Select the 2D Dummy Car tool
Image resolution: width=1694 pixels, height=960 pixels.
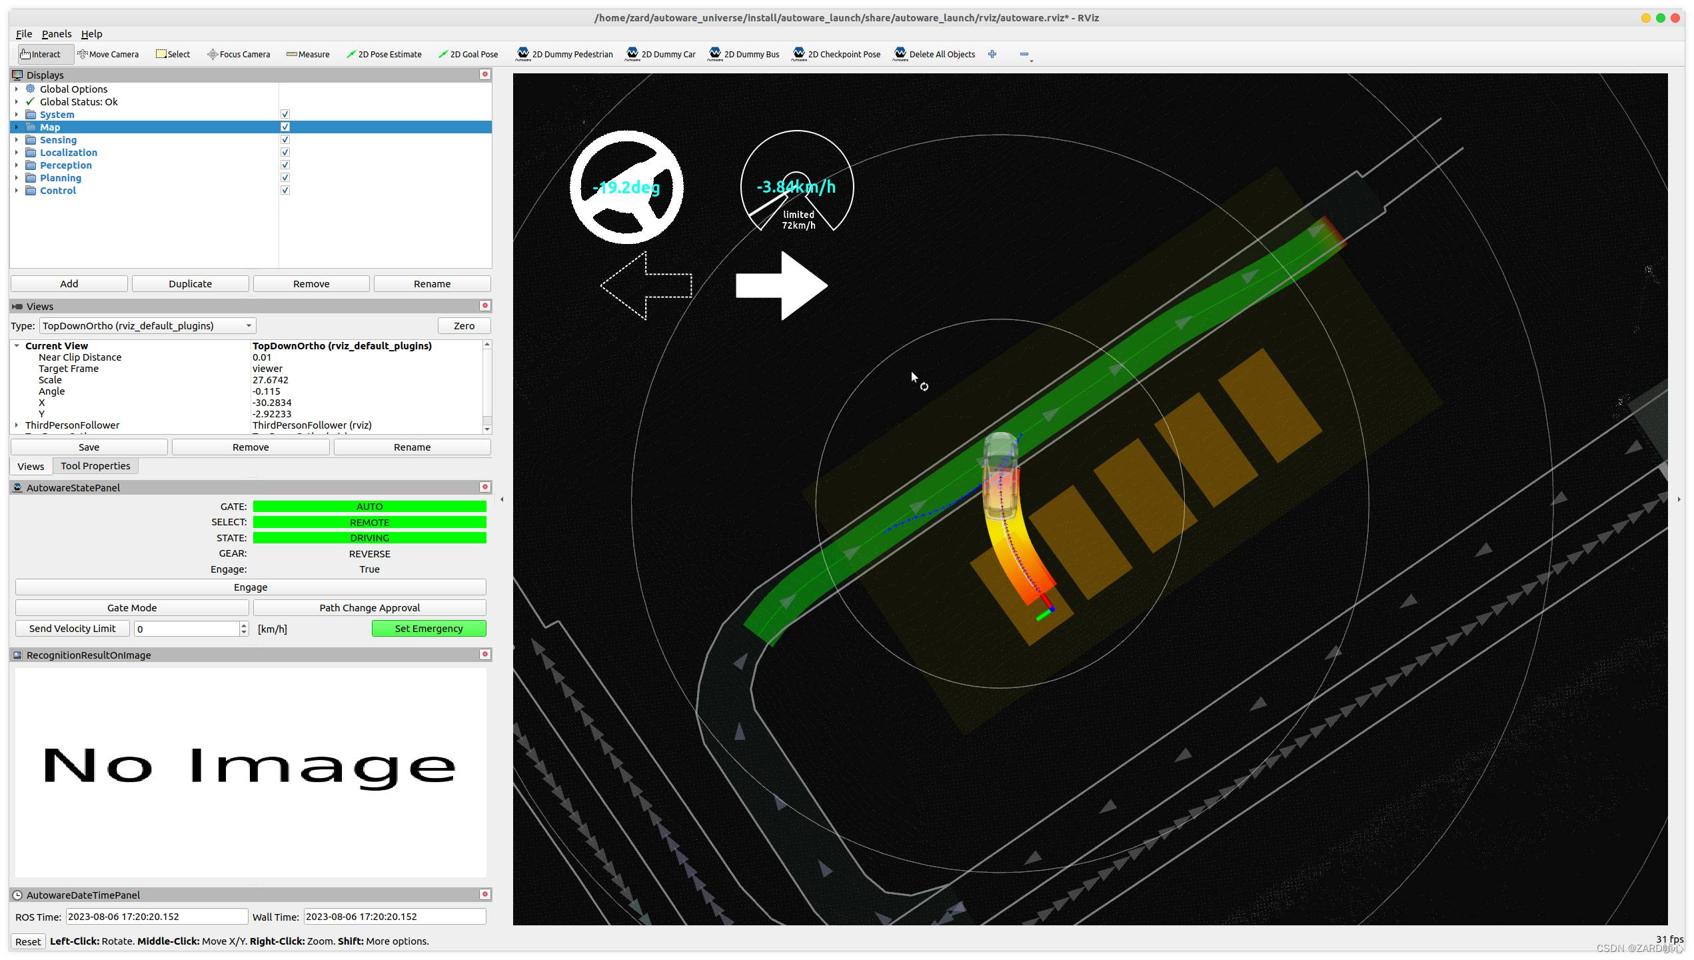tap(661, 54)
